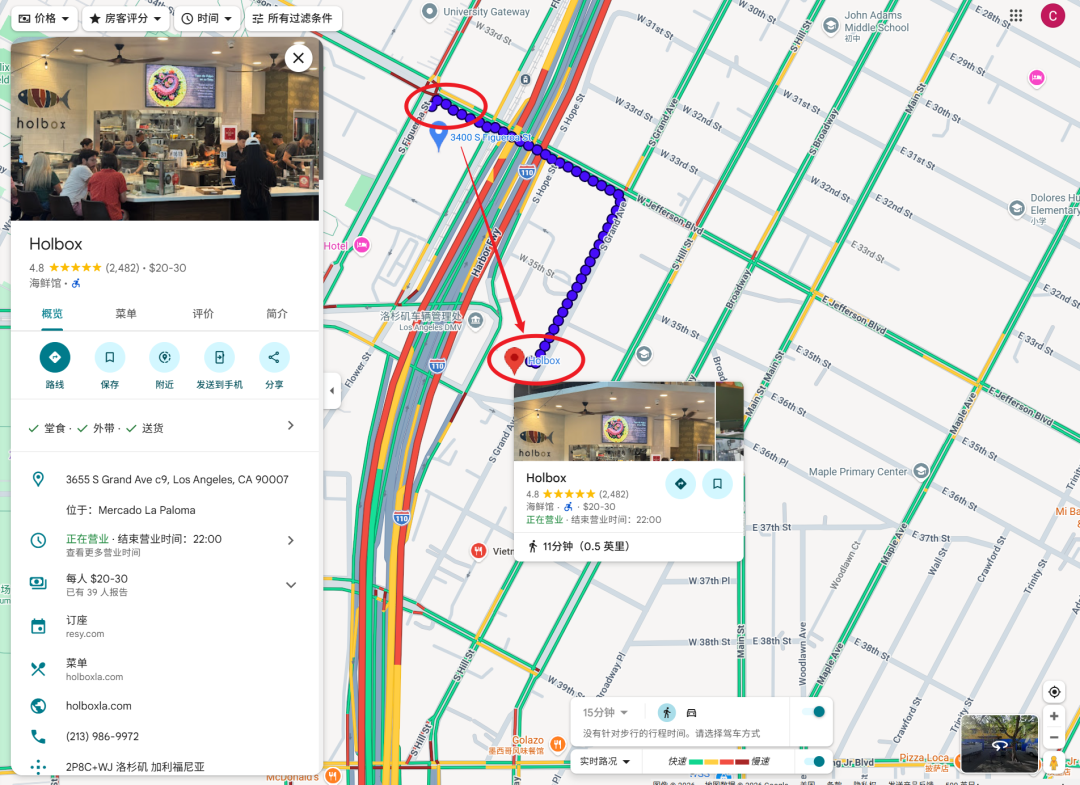Click 所有过滤条件 all filters button
This screenshot has width=1080, height=785.
point(293,19)
